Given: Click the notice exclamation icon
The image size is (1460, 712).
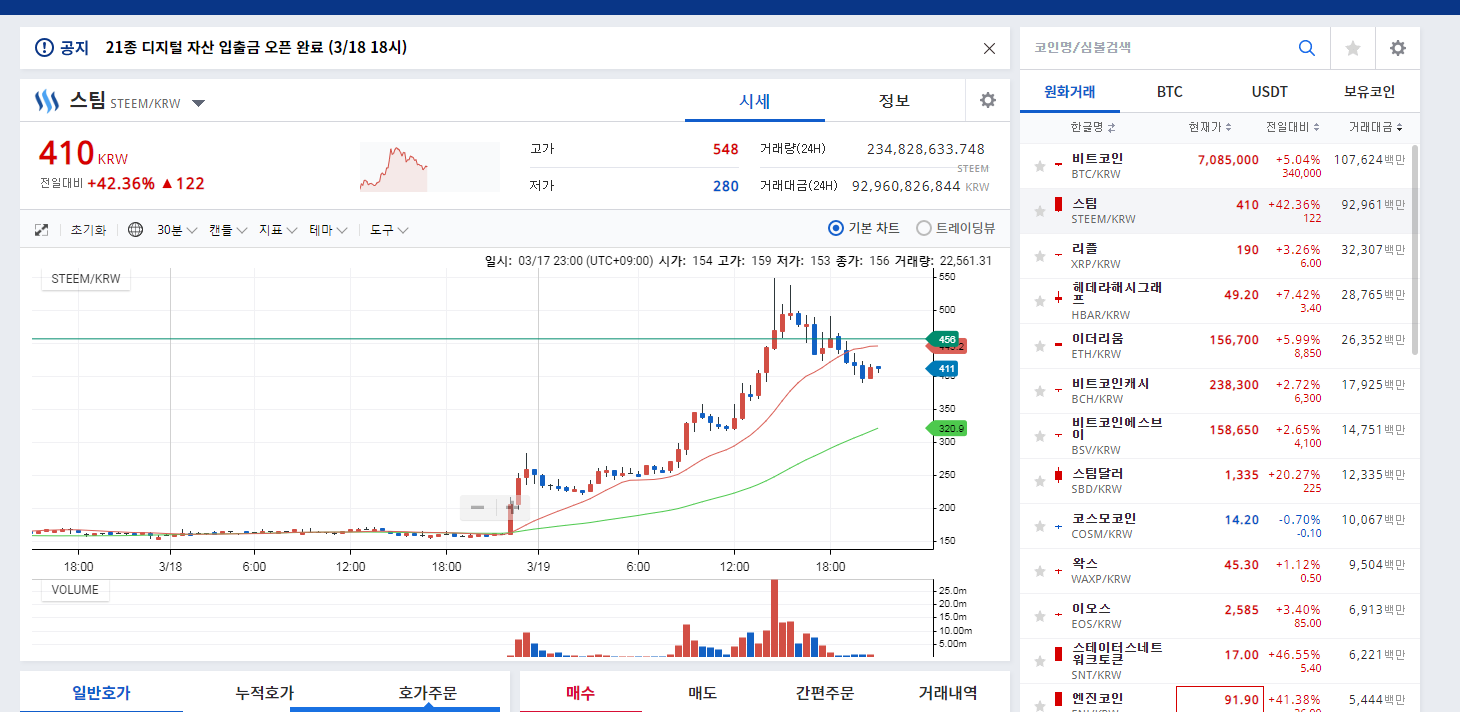Looking at the screenshot, I should click(x=44, y=47).
